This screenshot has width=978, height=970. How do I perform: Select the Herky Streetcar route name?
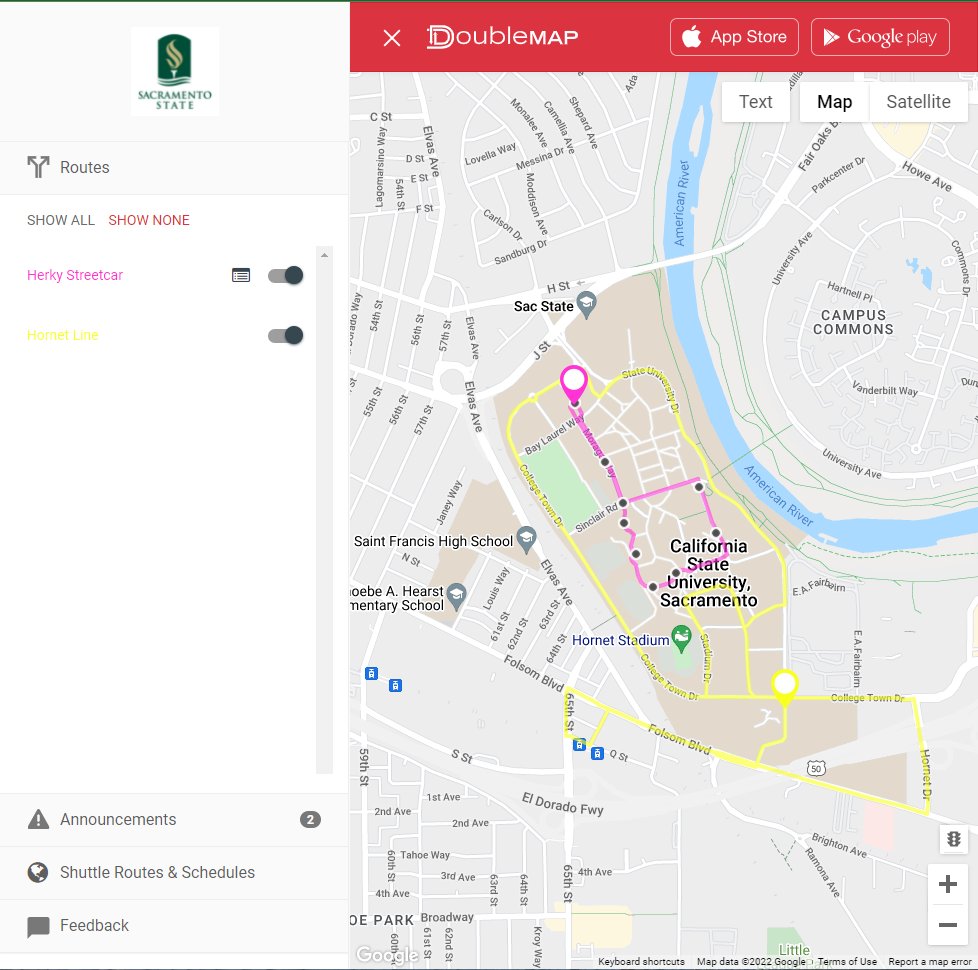point(75,275)
